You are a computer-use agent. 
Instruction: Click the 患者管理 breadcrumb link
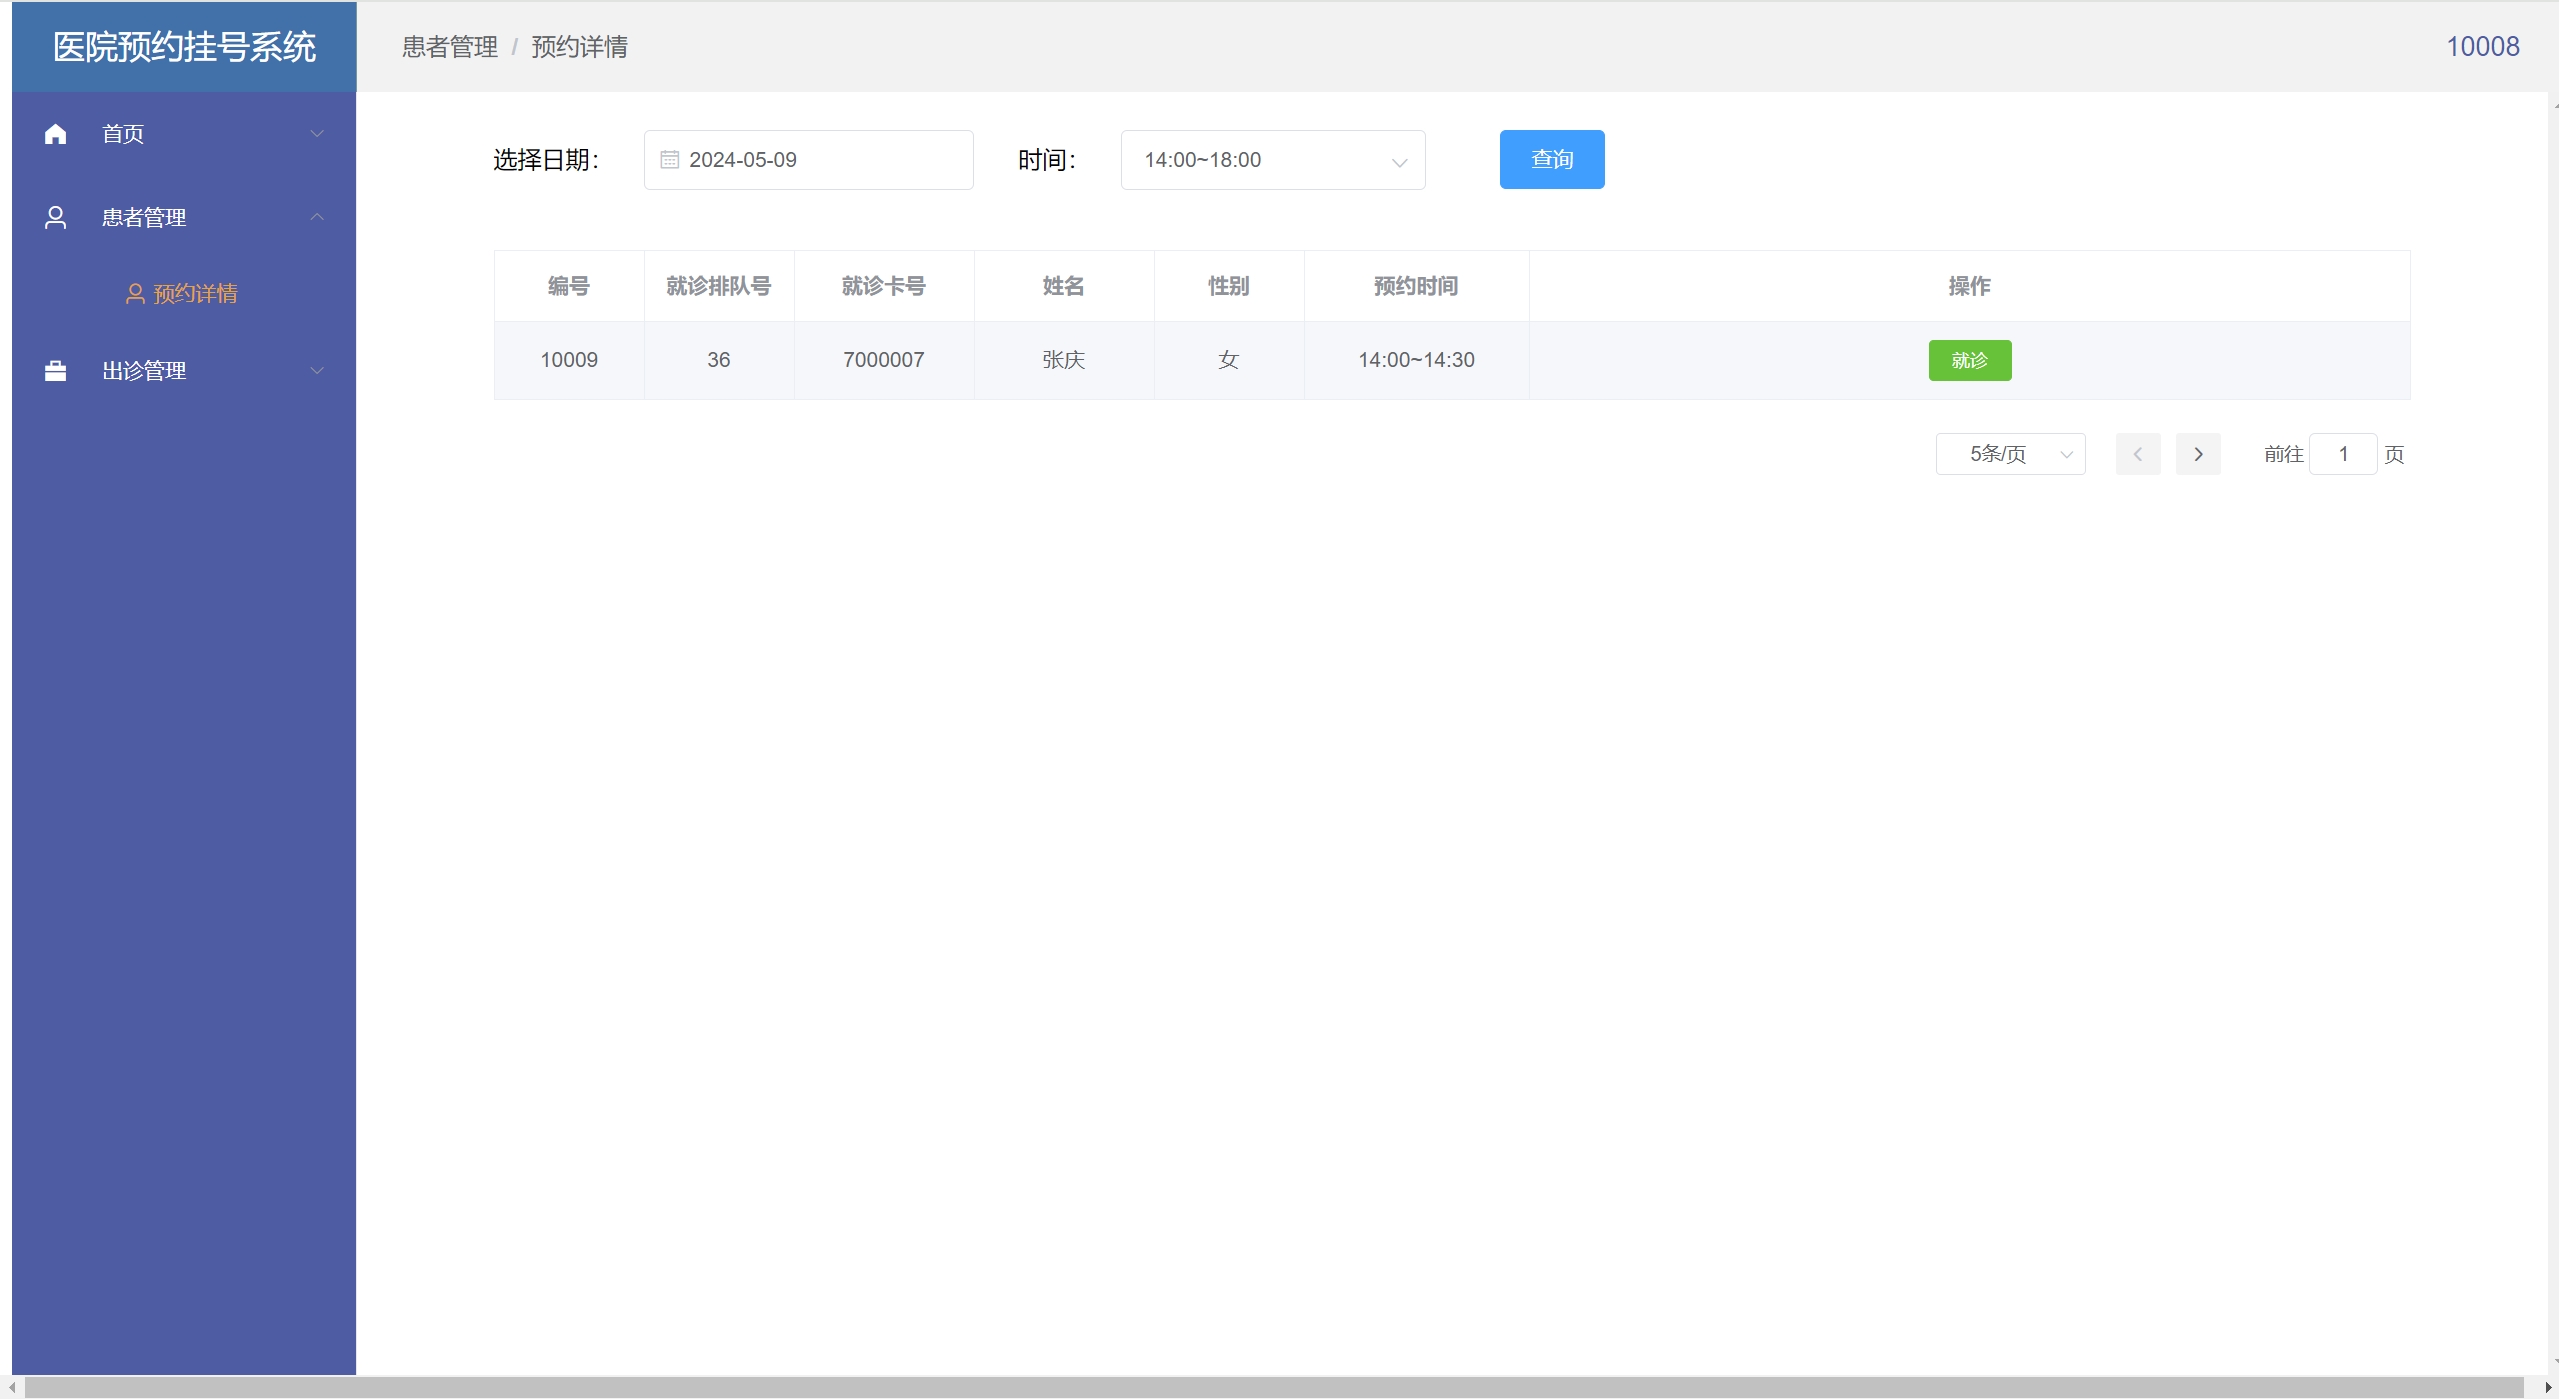(449, 47)
